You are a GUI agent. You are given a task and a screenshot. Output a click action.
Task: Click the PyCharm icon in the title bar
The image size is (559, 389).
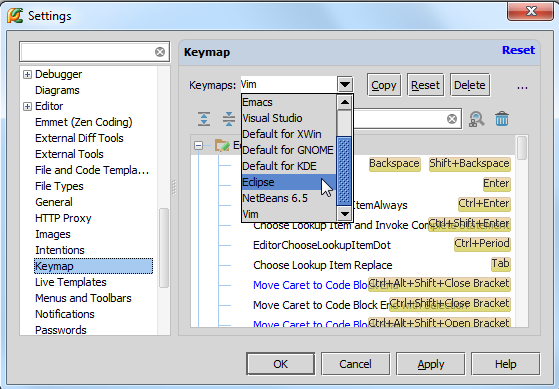[15, 15]
